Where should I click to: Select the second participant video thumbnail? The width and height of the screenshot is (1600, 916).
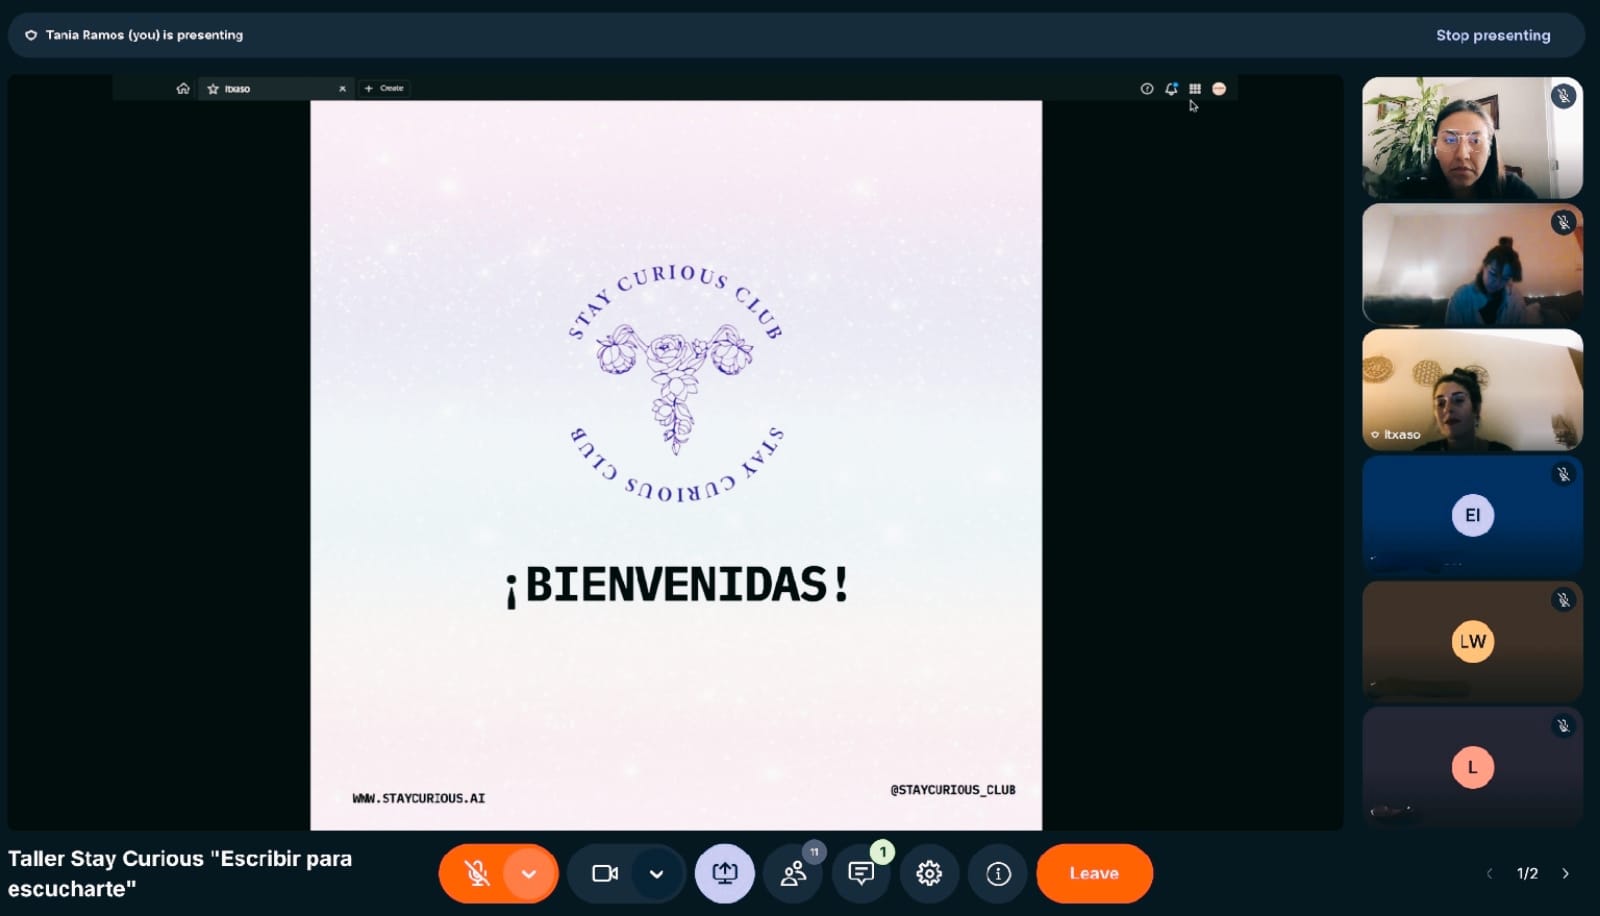pos(1472,264)
